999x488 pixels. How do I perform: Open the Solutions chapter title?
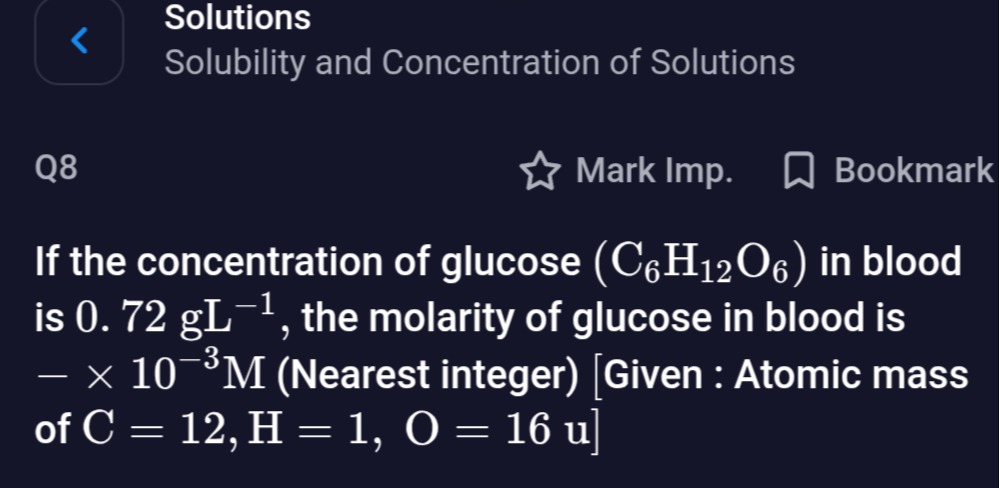[x=238, y=18]
